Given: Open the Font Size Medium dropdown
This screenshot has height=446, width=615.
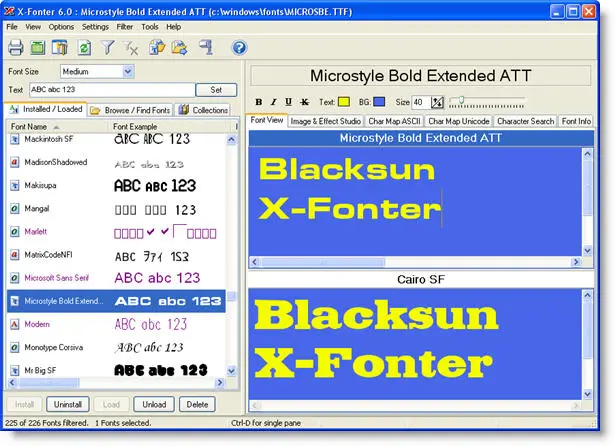Looking at the screenshot, I should [127, 71].
